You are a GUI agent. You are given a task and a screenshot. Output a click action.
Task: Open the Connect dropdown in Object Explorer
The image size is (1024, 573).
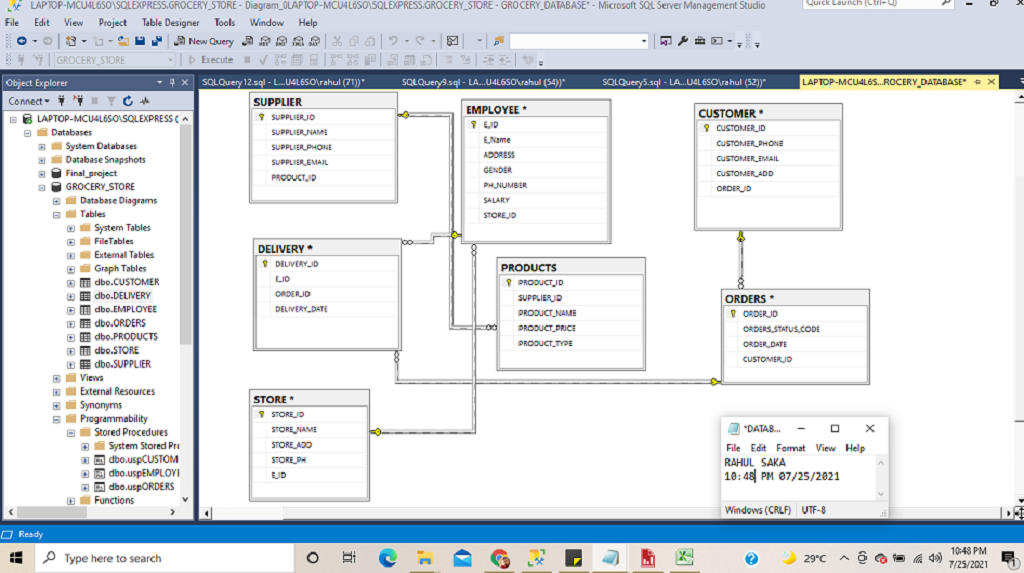(x=29, y=101)
